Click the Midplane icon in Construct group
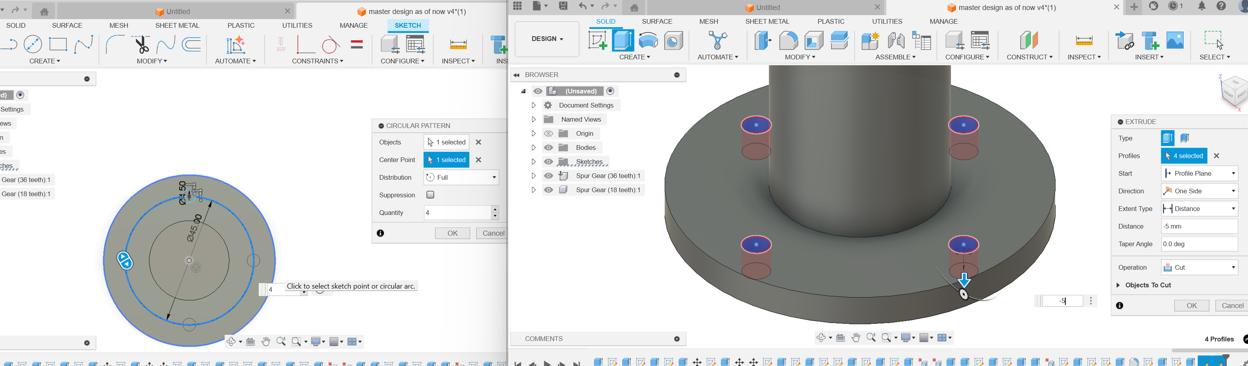This screenshot has height=366, width=1248. [1028, 41]
